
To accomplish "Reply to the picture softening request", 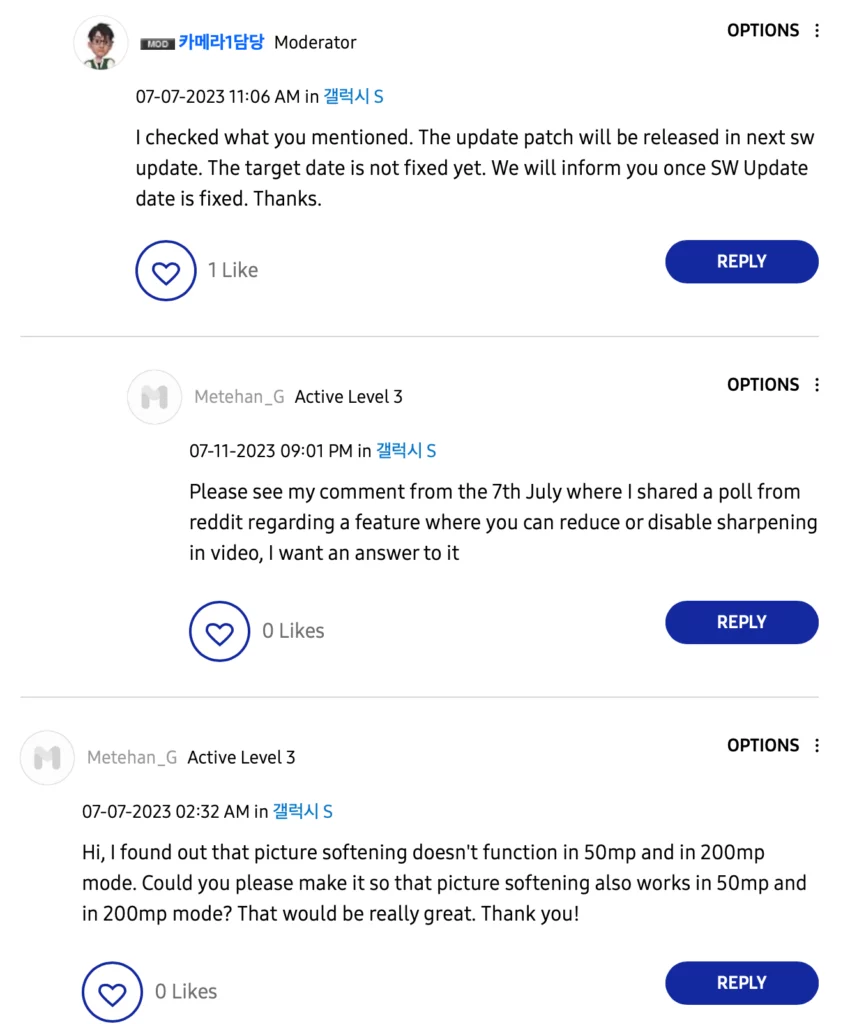I will (742, 982).
